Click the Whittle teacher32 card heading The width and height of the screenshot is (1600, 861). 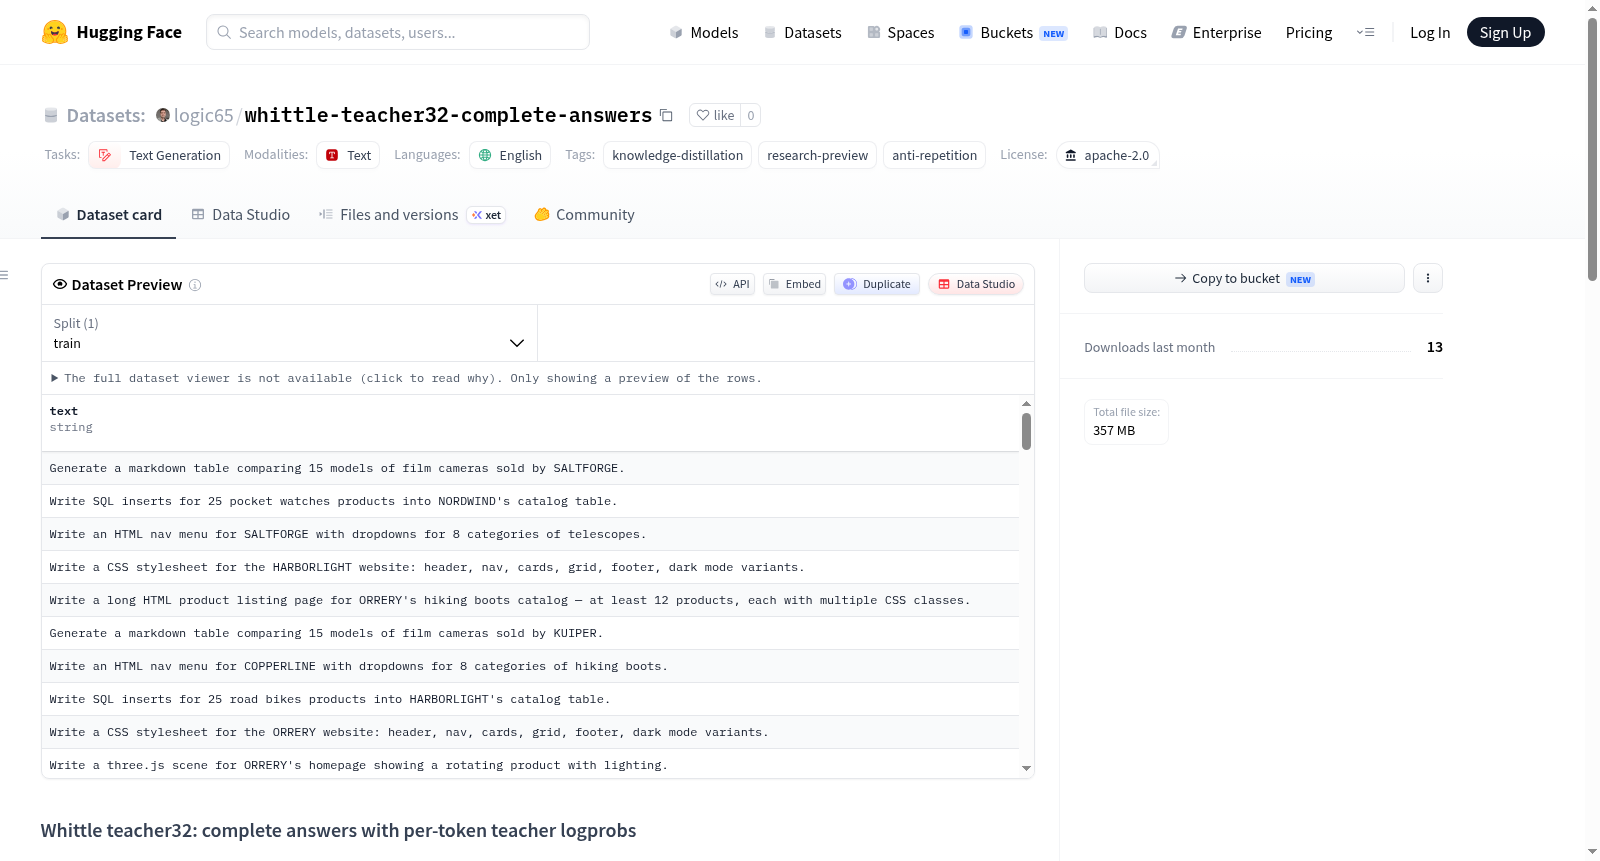338,831
